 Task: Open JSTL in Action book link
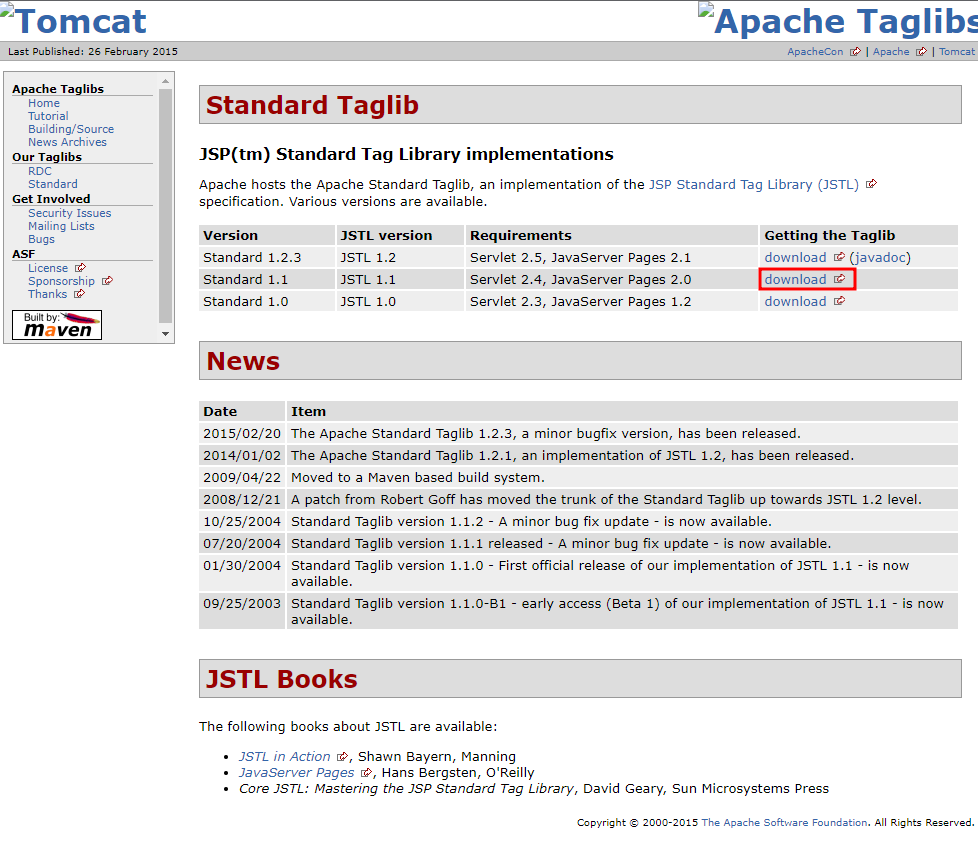tap(284, 757)
